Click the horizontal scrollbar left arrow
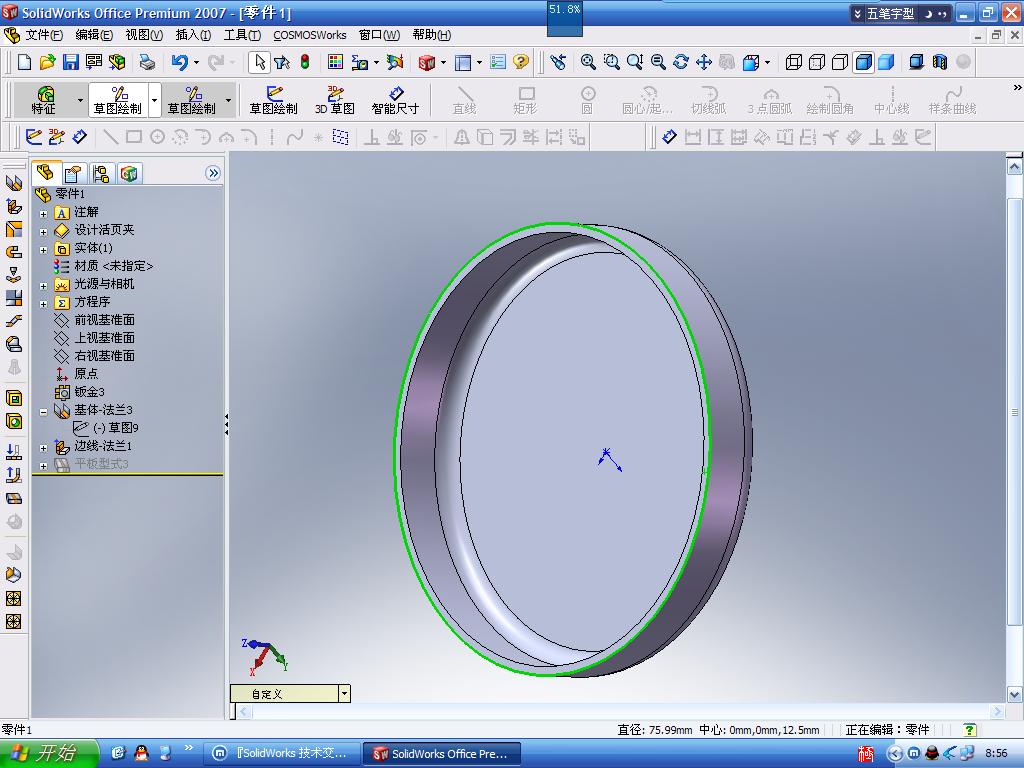The image size is (1024, 768). 244,712
